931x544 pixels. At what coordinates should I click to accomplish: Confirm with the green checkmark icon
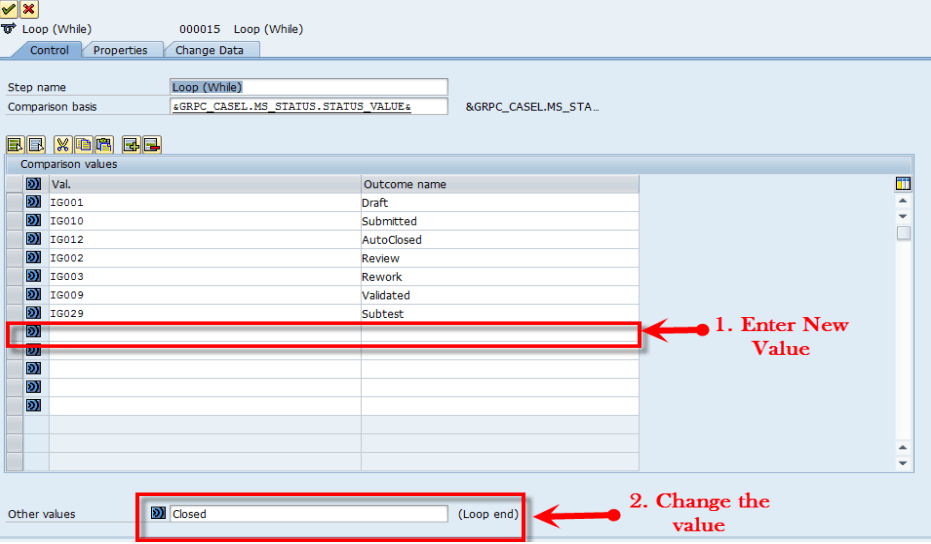tap(8, 9)
